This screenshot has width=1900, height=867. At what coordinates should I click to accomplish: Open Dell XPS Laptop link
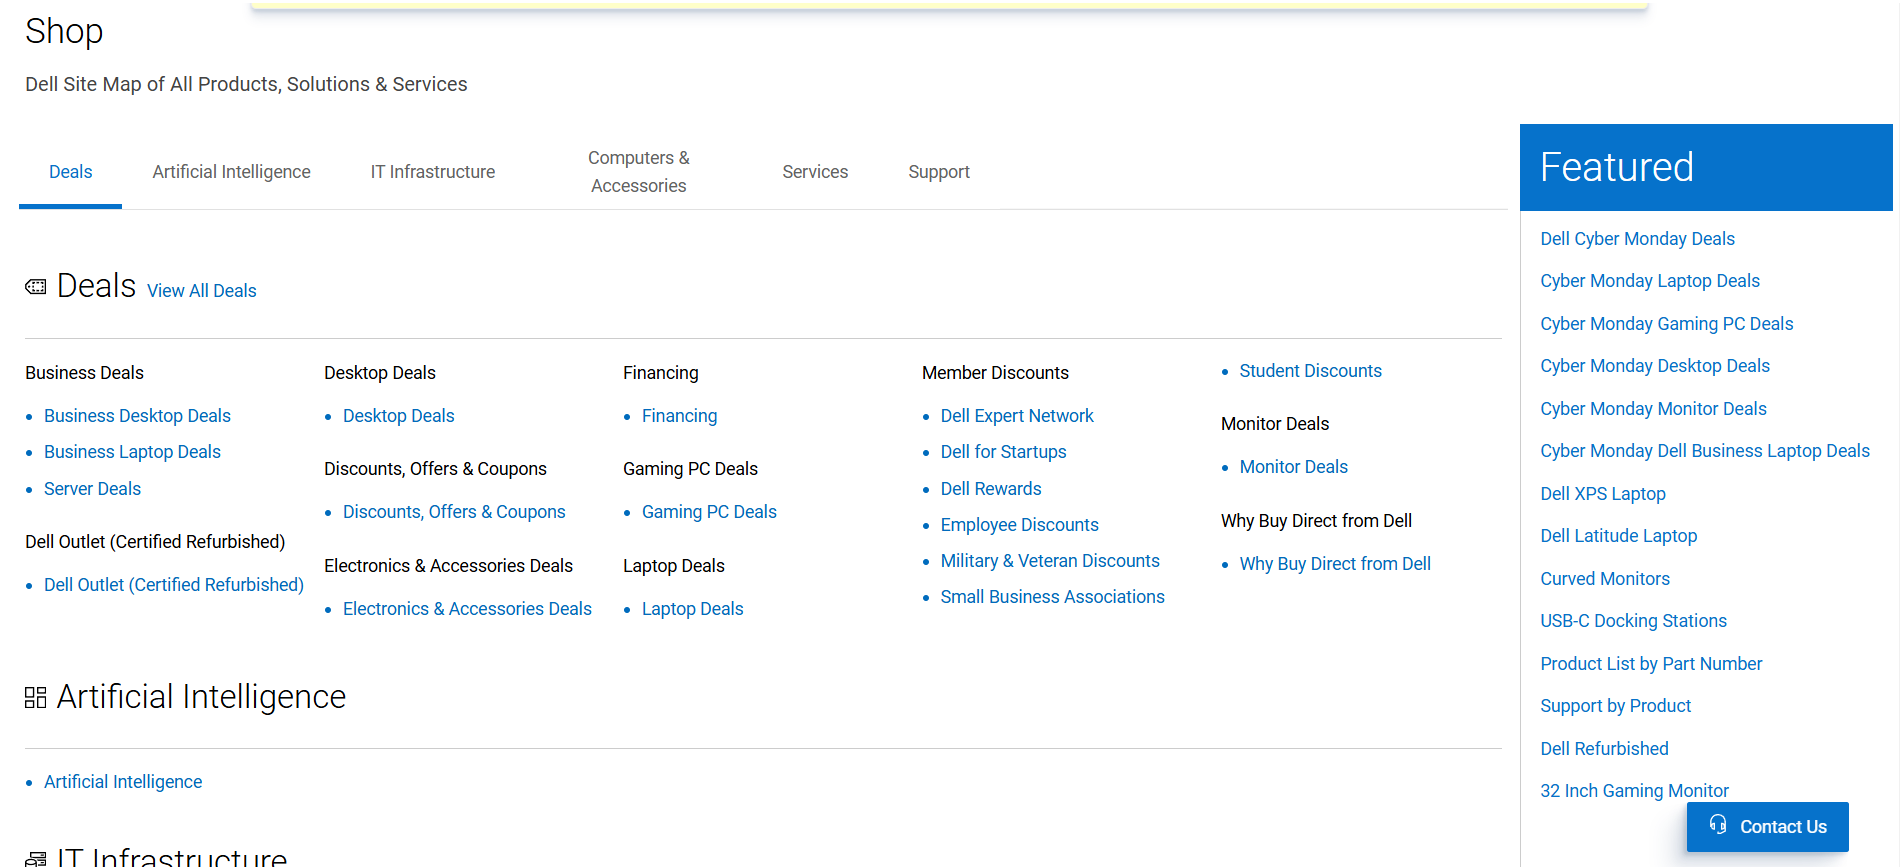(x=1603, y=494)
